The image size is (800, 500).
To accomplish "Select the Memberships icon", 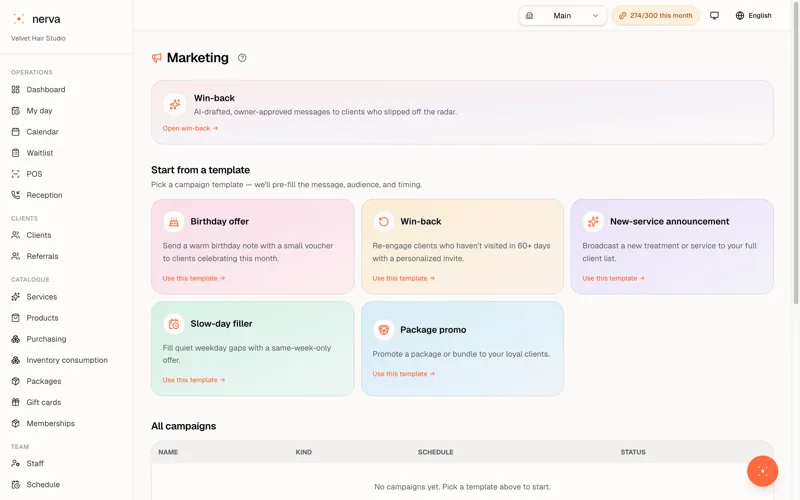I will (16, 423).
